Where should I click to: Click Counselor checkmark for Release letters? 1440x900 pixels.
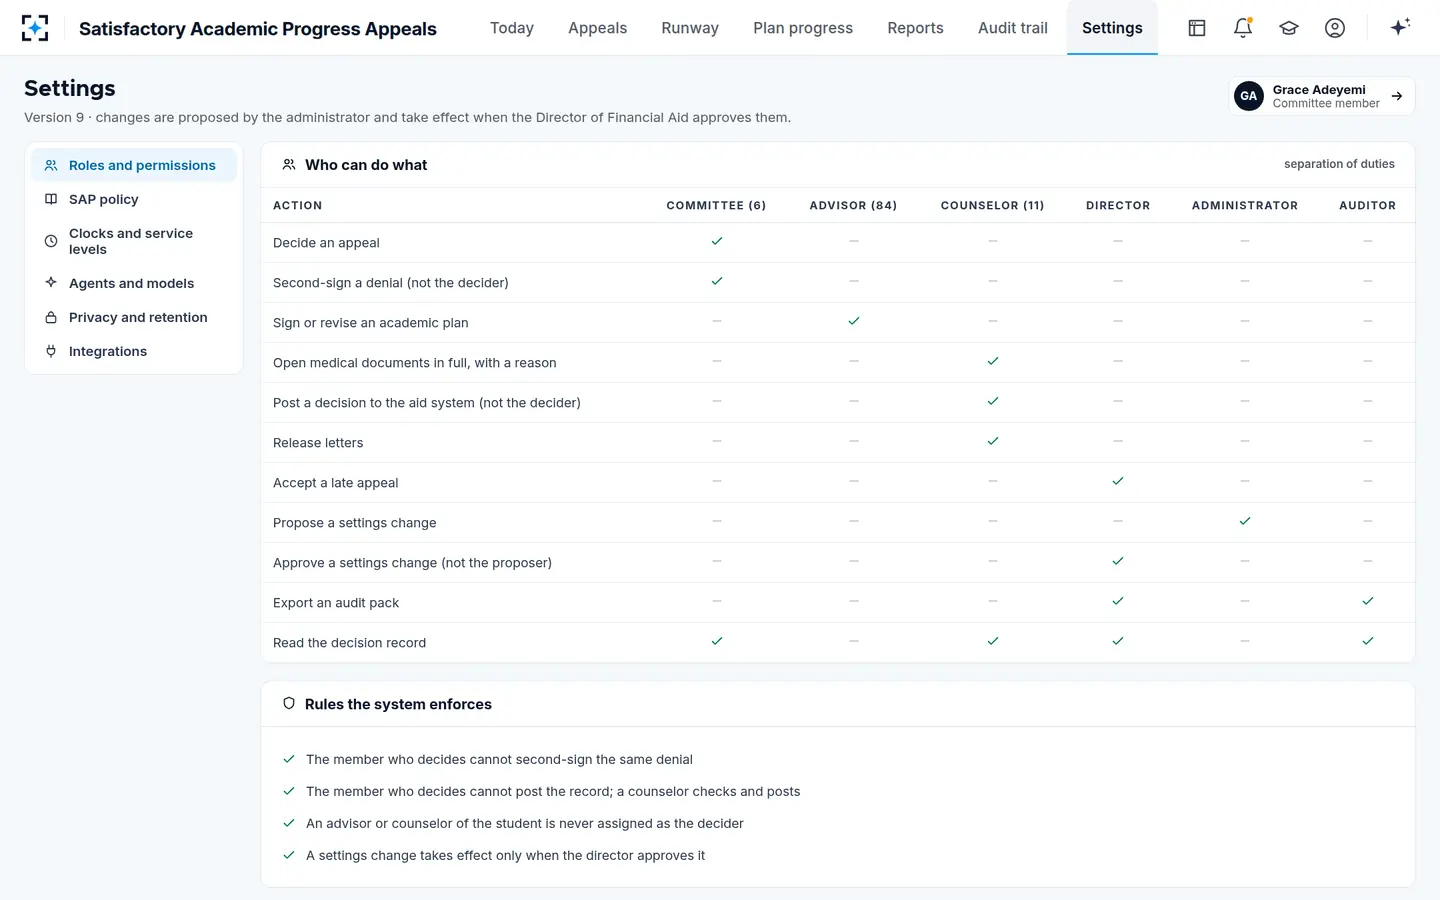993,441
